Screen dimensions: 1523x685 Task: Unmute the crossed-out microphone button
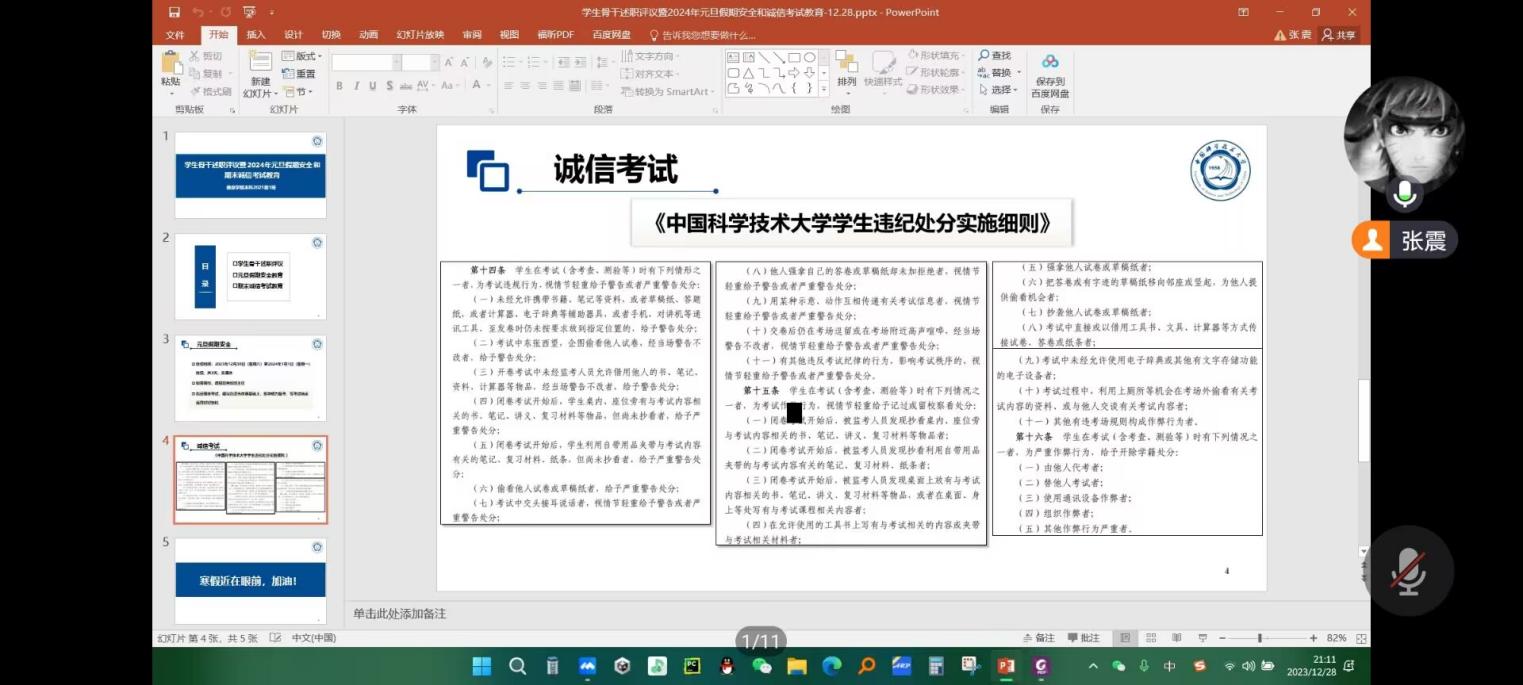(1408, 572)
